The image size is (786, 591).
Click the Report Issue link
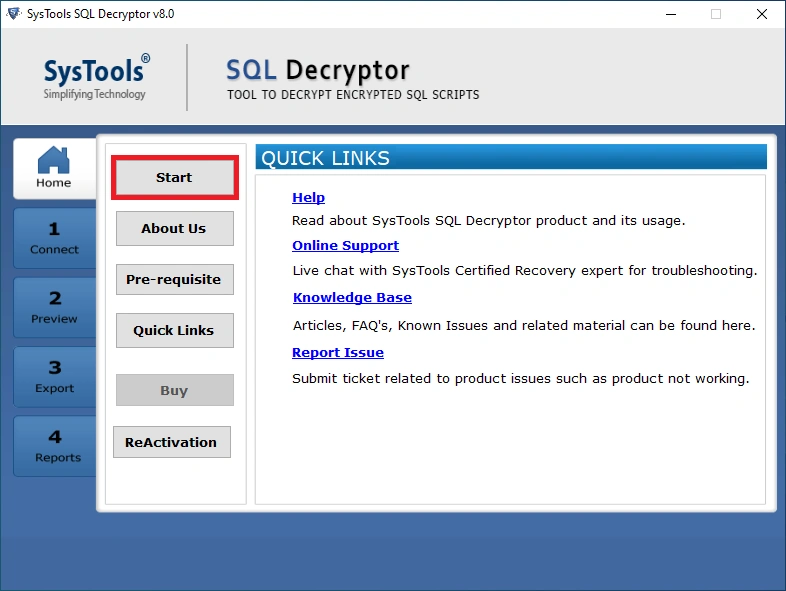(338, 352)
